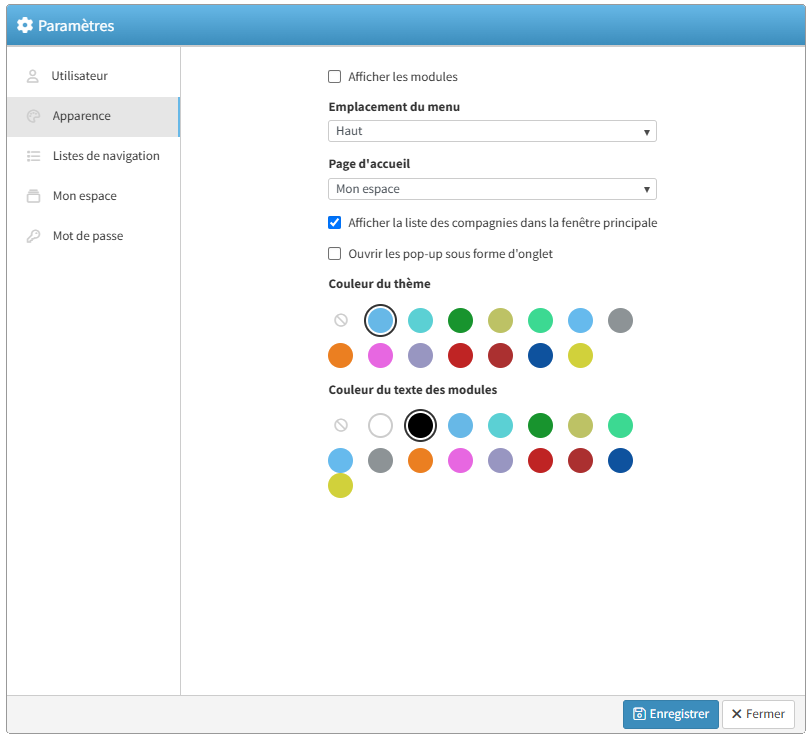Select the gray theme color

click(620, 321)
